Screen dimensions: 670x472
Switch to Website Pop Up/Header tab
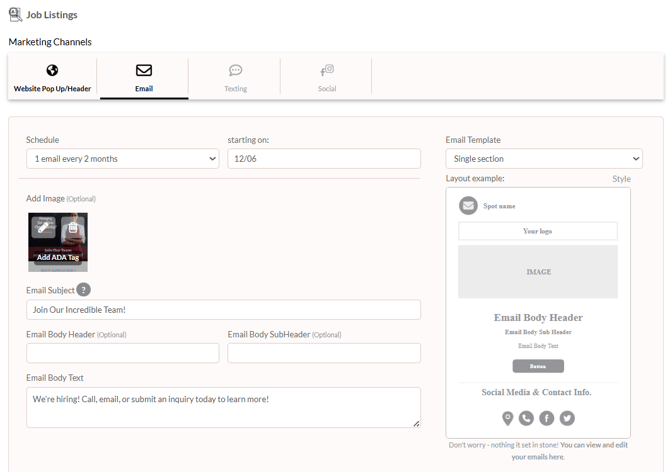point(52,77)
